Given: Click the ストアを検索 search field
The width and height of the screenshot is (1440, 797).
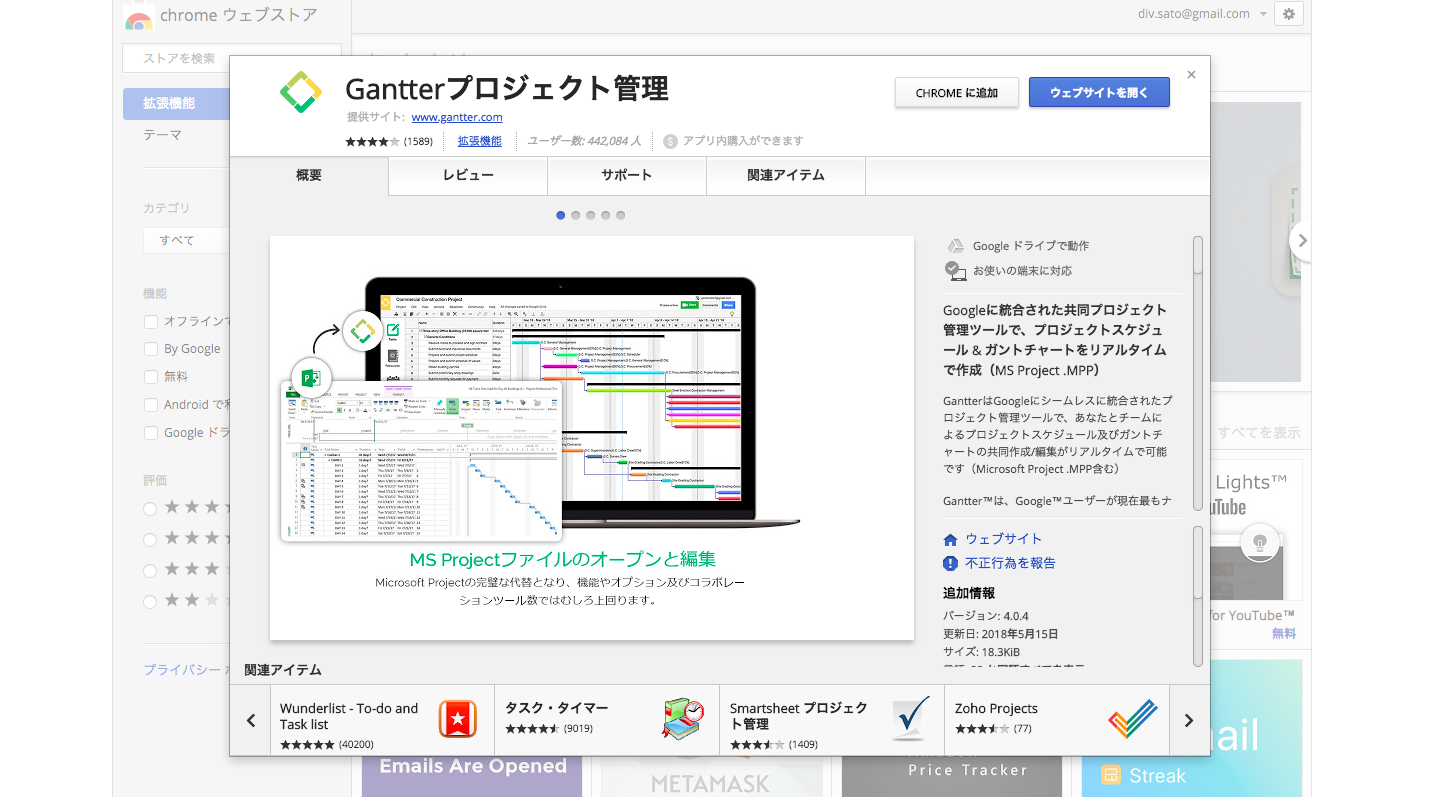Looking at the screenshot, I should coord(232,58).
